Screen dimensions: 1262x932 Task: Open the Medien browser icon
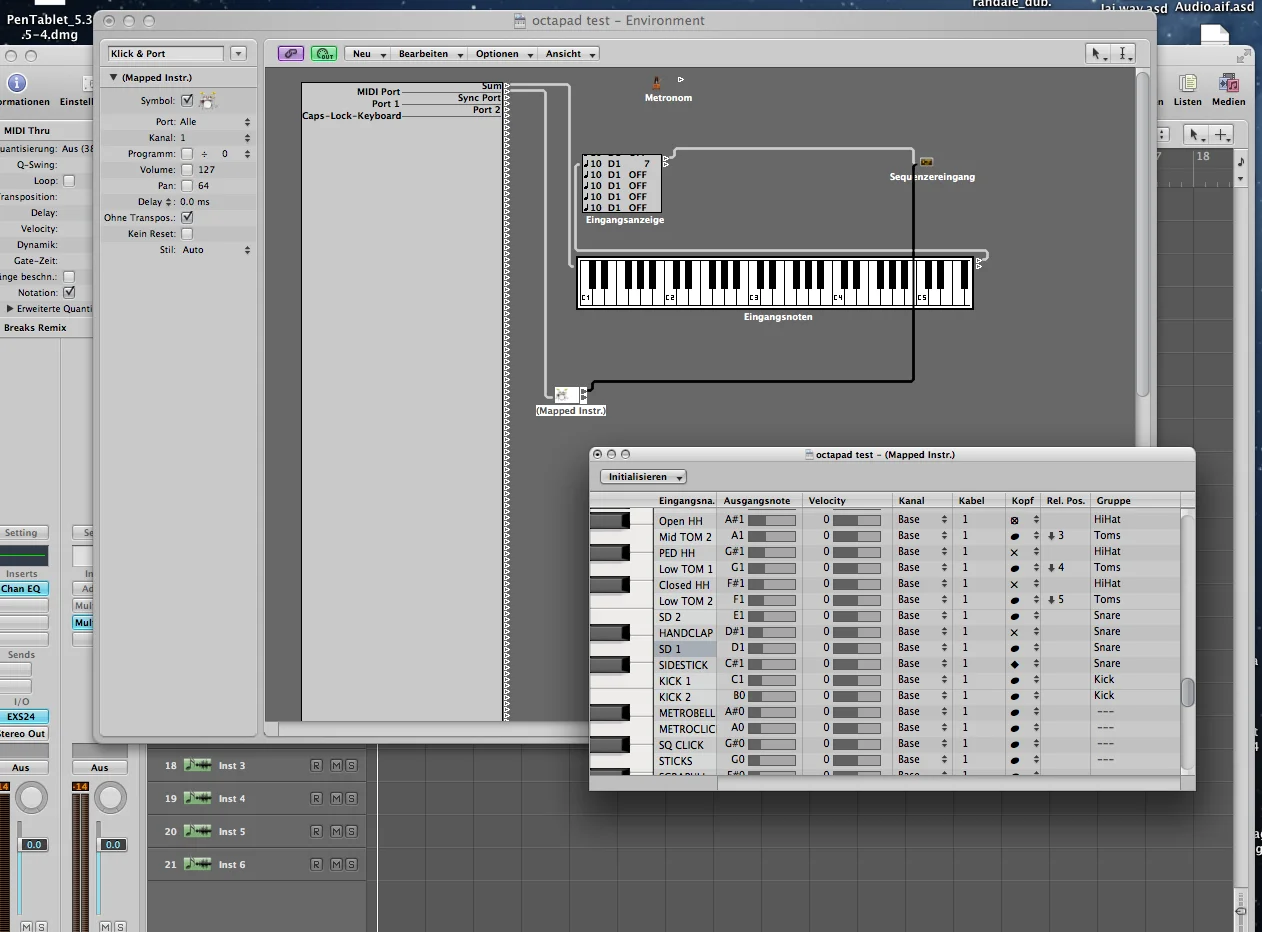click(1228, 84)
